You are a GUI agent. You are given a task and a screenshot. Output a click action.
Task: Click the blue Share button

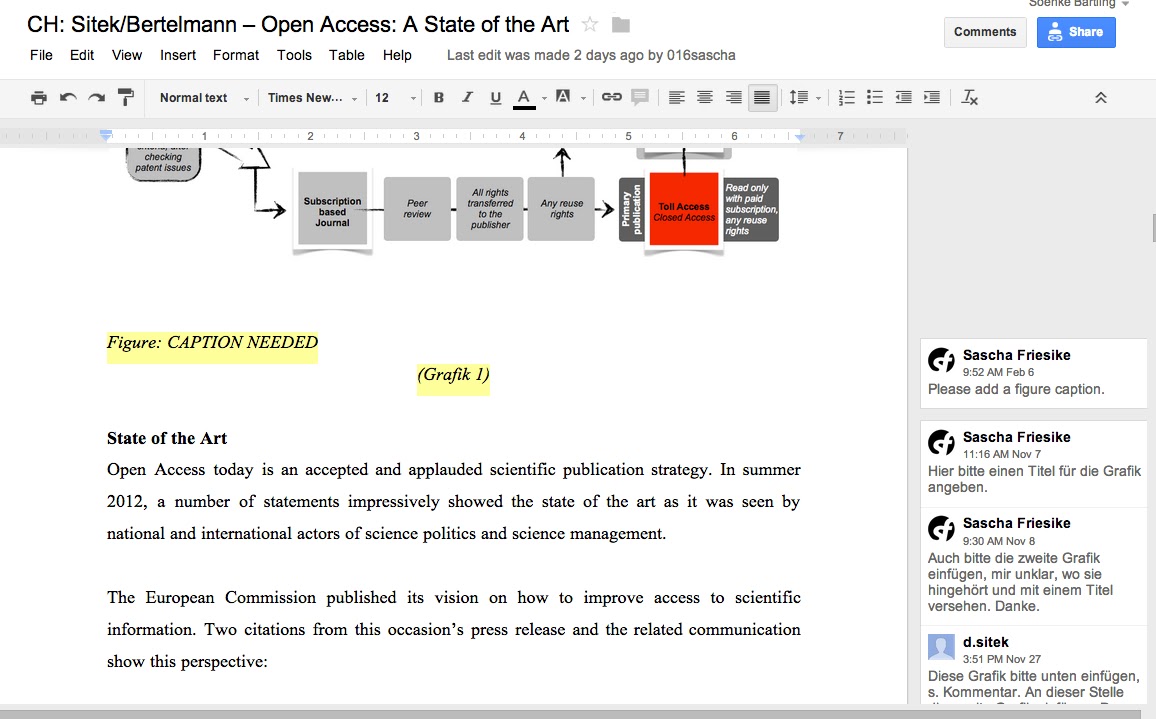[1076, 32]
